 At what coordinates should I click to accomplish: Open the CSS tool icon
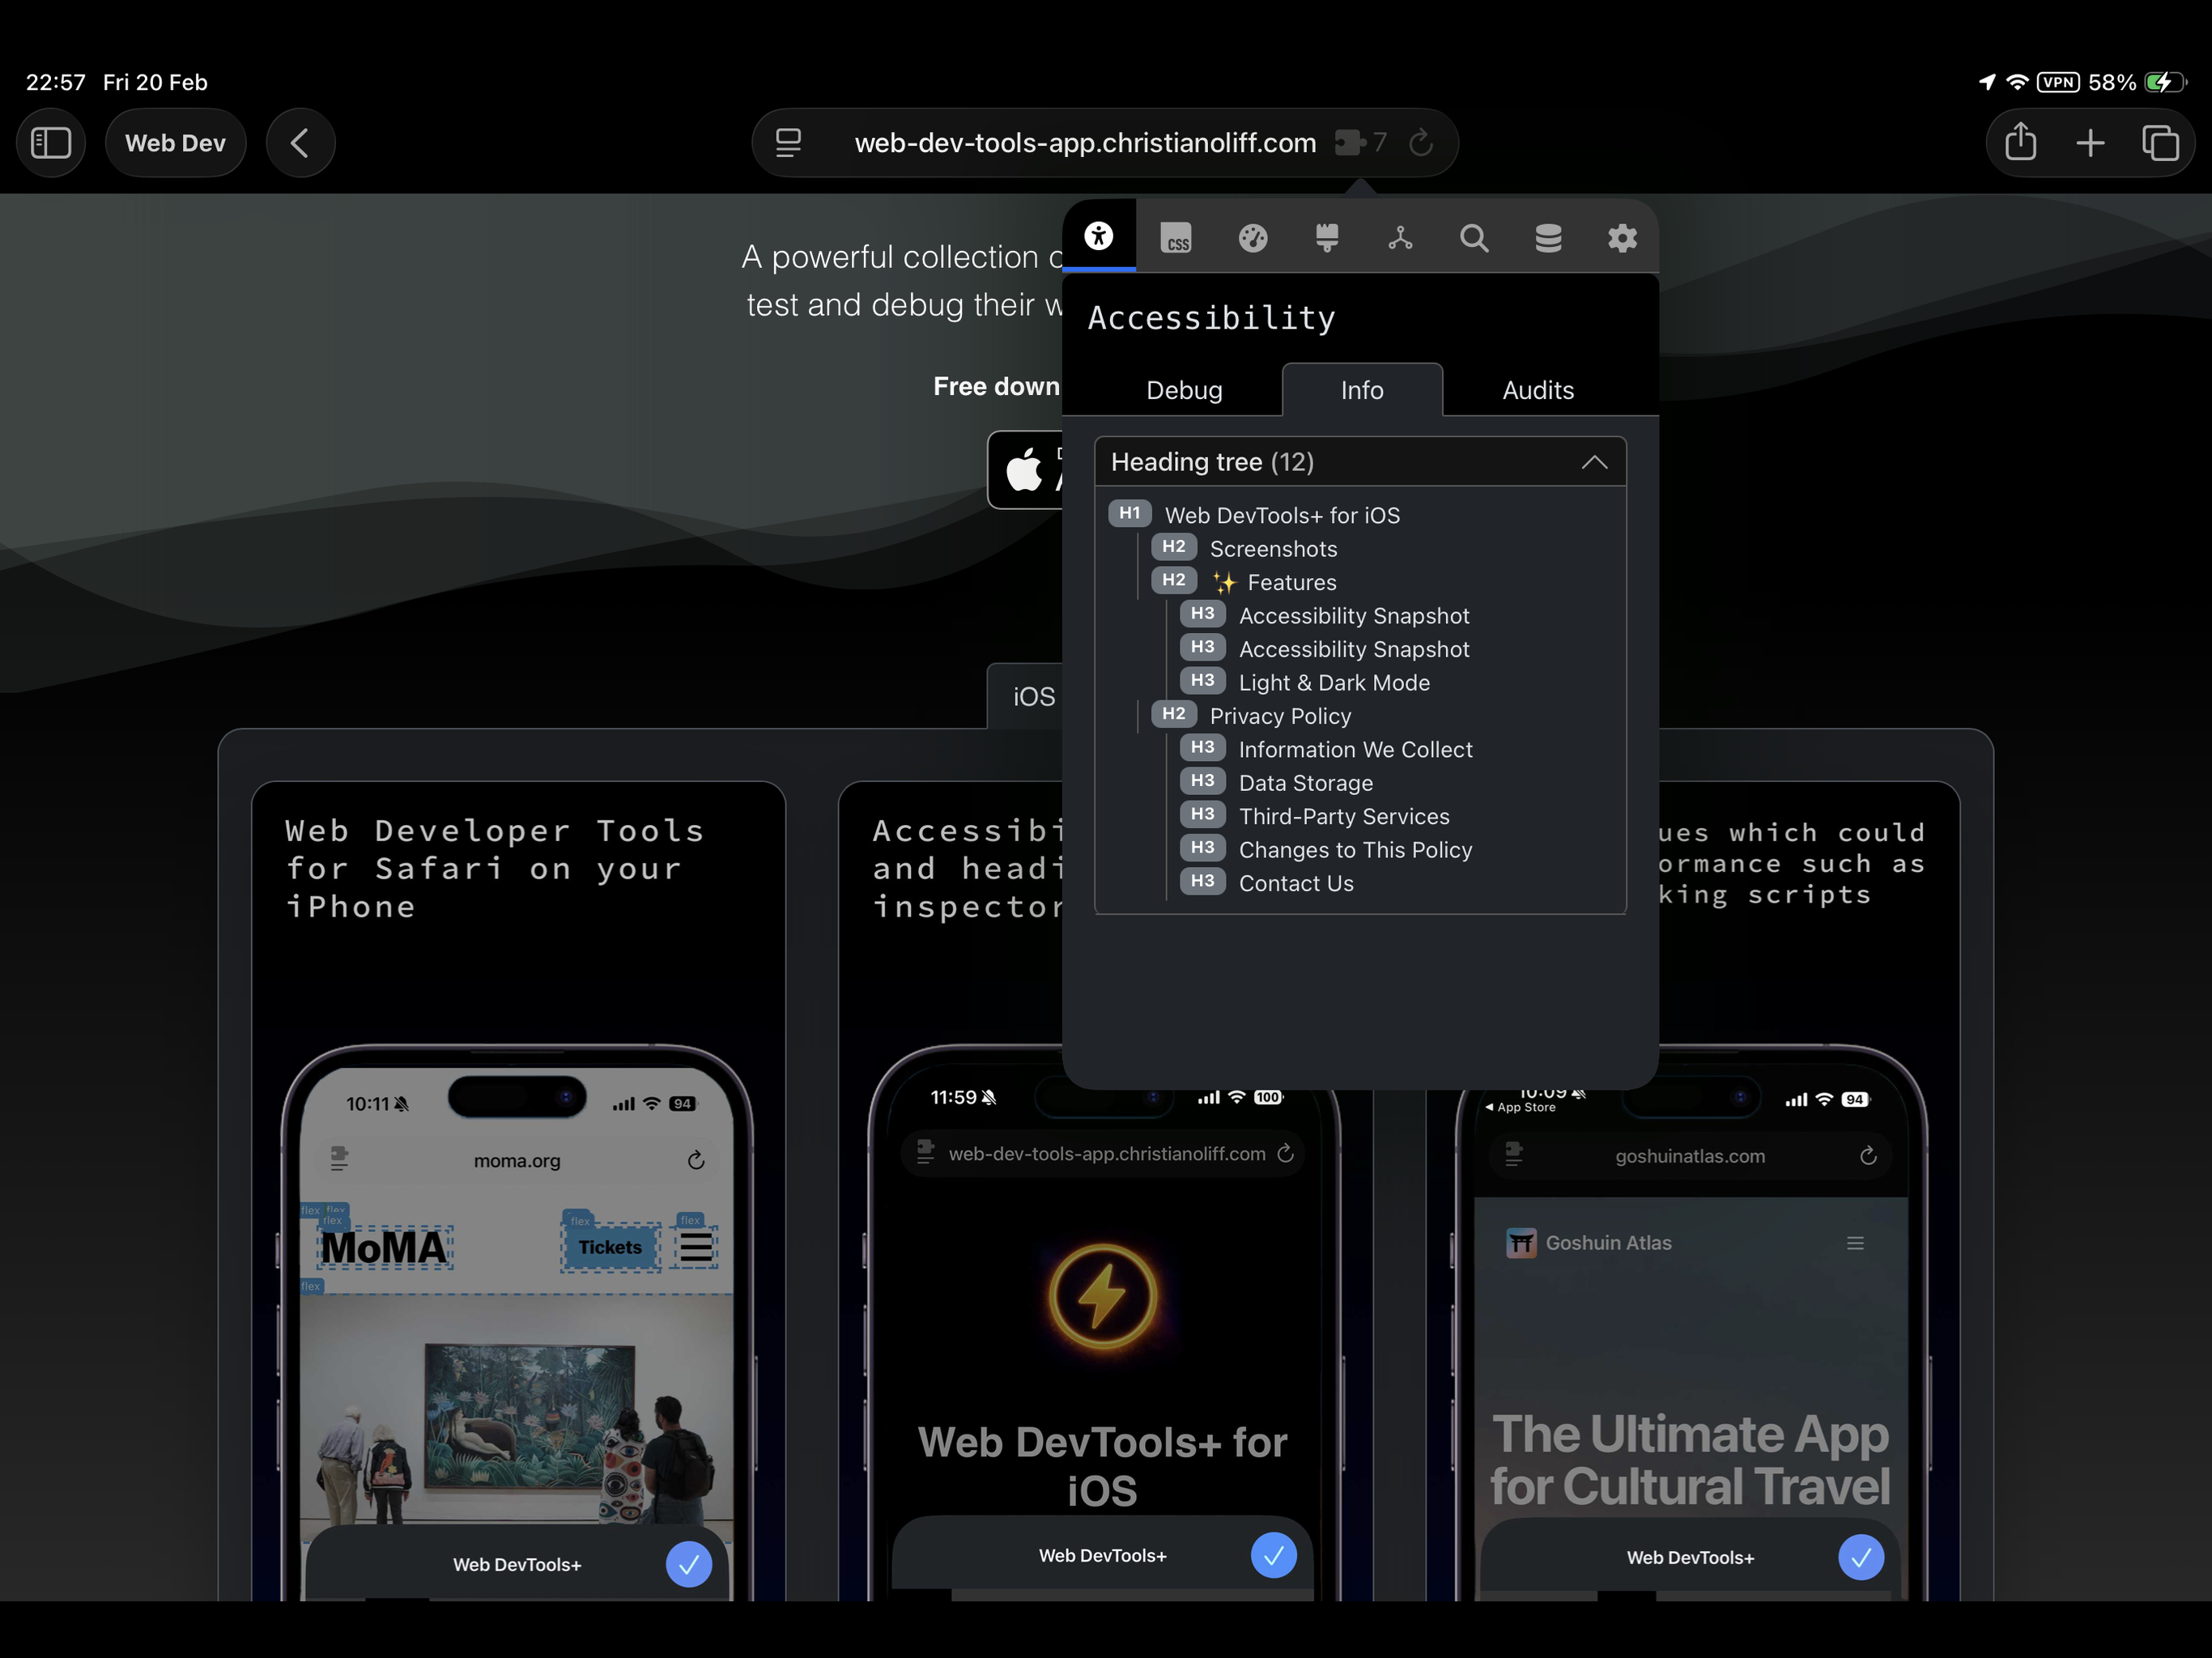tap(1175, 238)
